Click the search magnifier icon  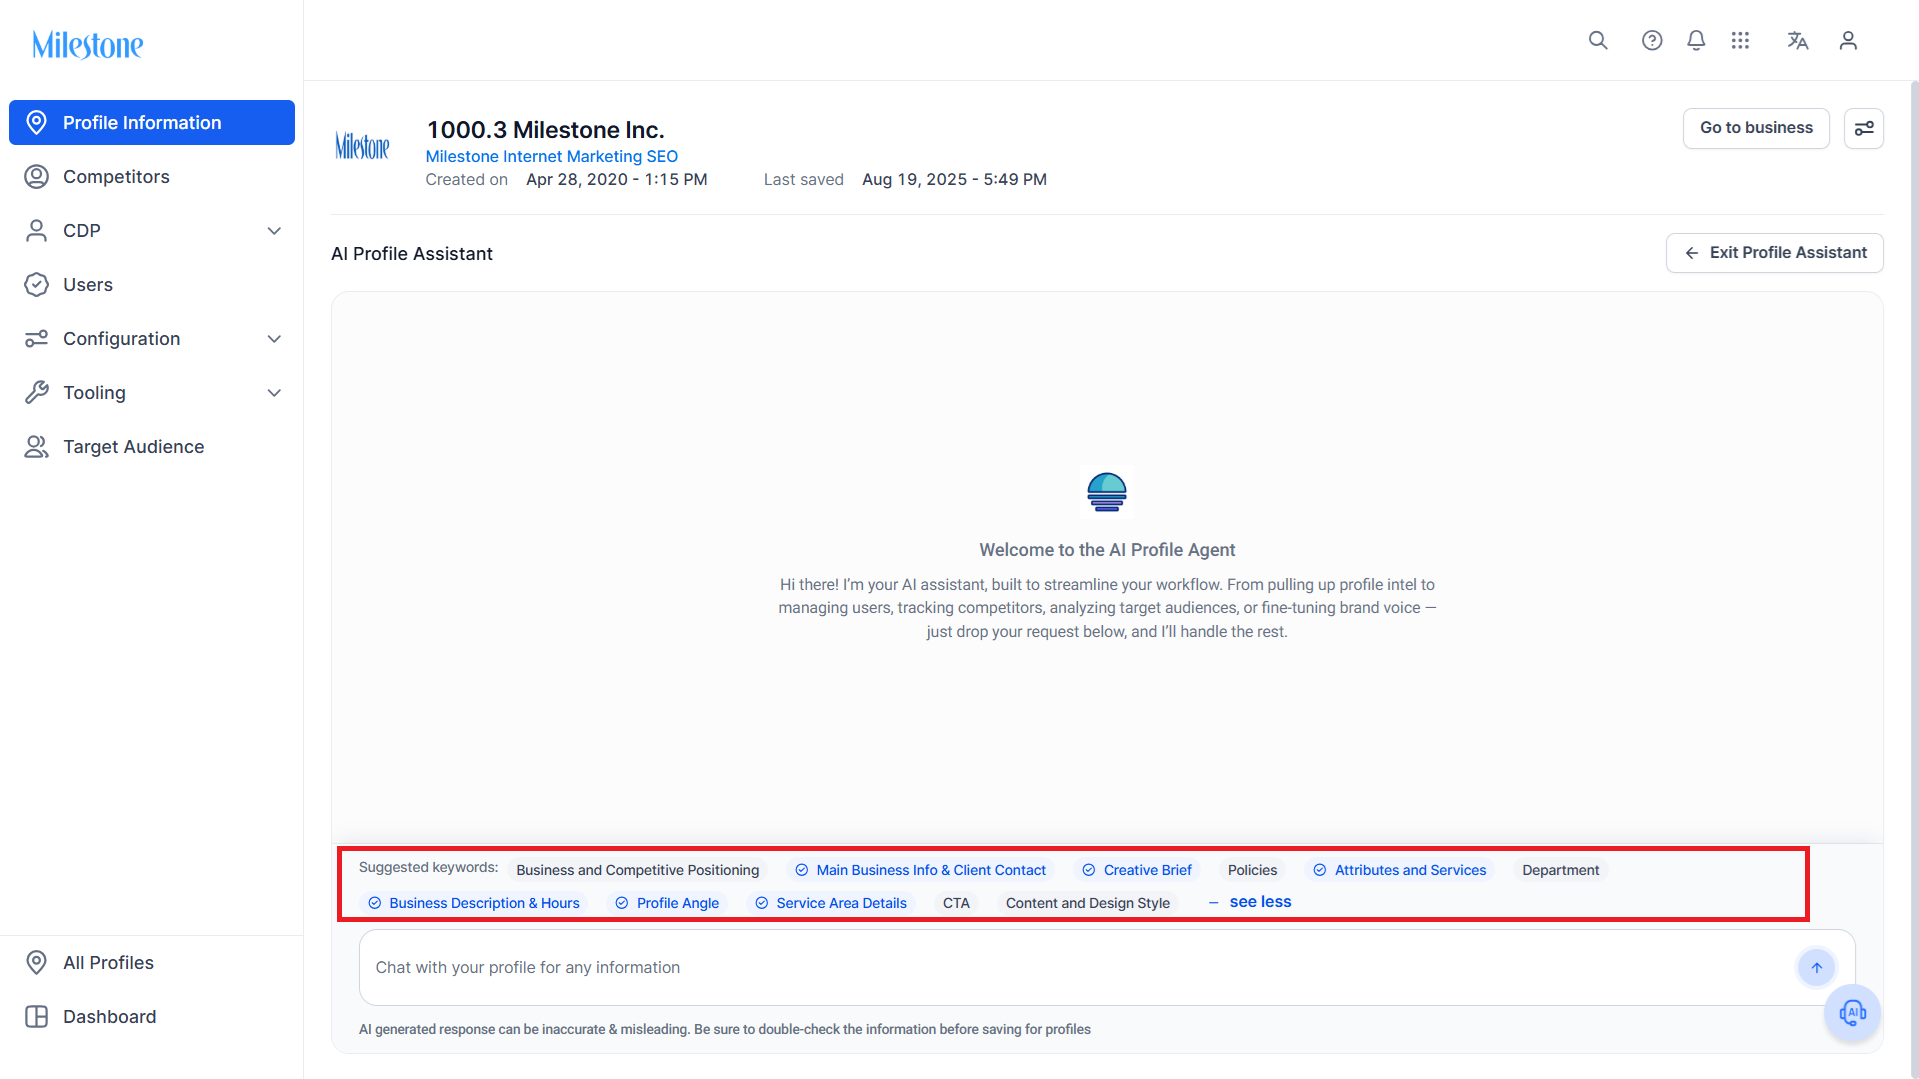click(1598, 40)
